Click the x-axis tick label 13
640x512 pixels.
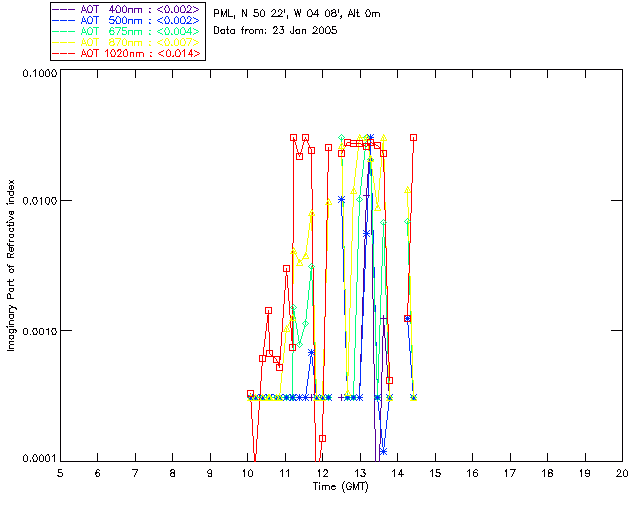click(360, 472)
